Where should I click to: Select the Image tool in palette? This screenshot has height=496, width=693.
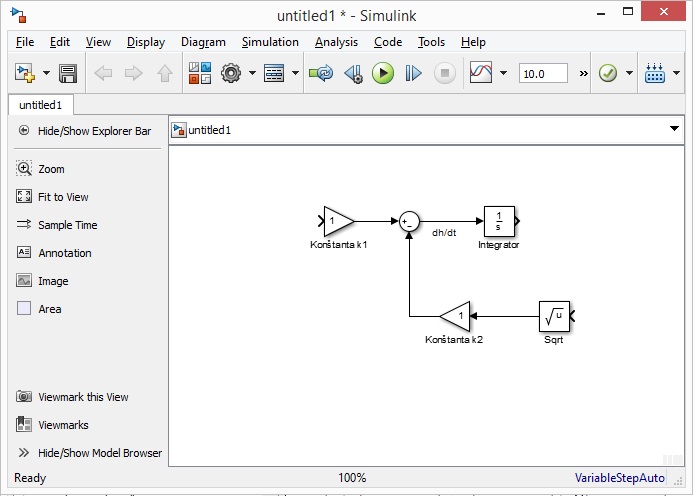click(42, 281)
